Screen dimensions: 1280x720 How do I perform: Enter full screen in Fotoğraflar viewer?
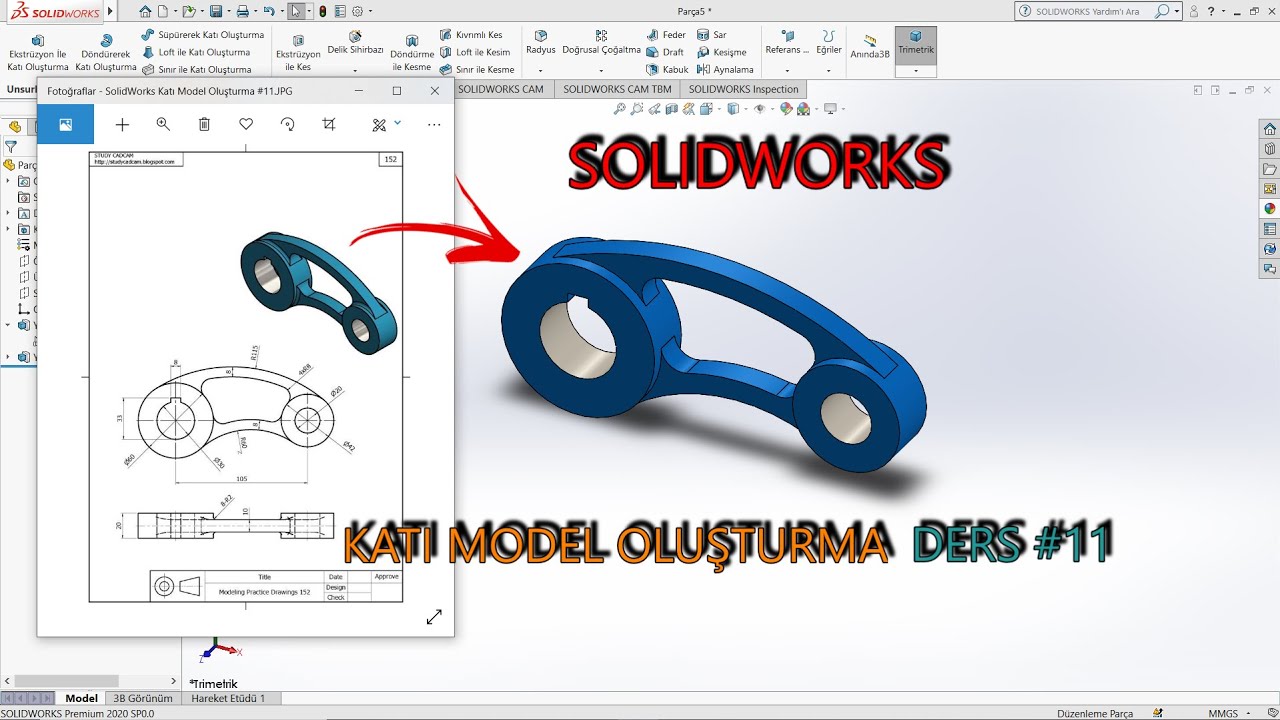click(434, 617)
